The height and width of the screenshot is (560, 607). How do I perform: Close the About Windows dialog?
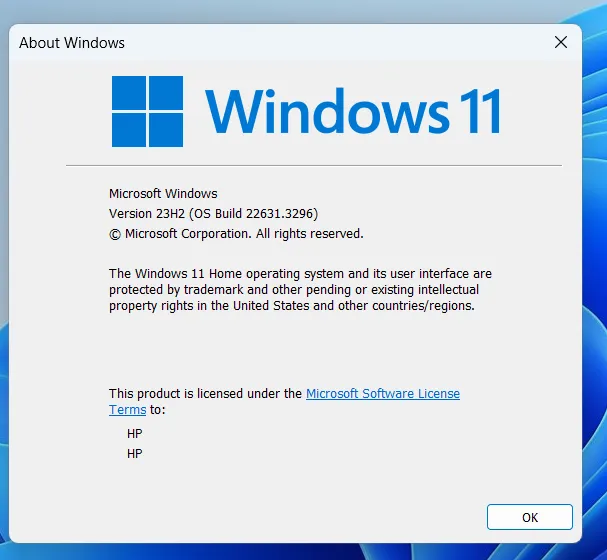[x=562, y=42]
